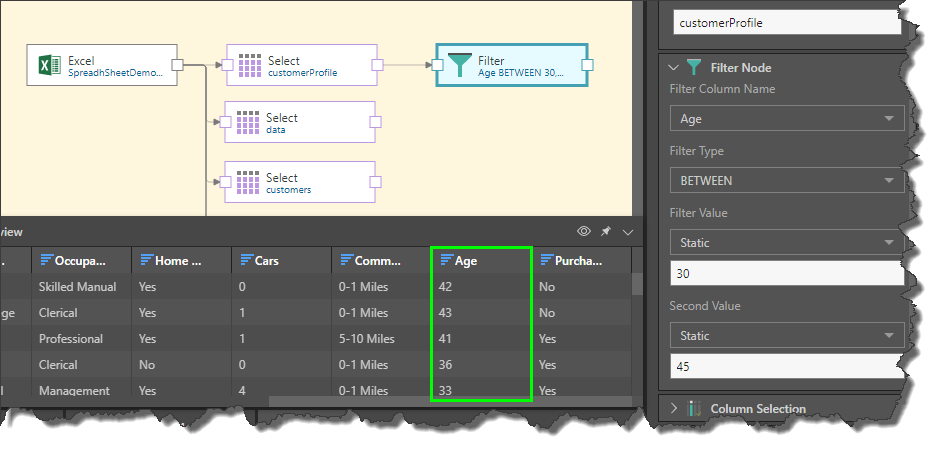This screenshot has height=451, width=942.
Task: Click the Age cell showing 43
Action: click(445, 313)
